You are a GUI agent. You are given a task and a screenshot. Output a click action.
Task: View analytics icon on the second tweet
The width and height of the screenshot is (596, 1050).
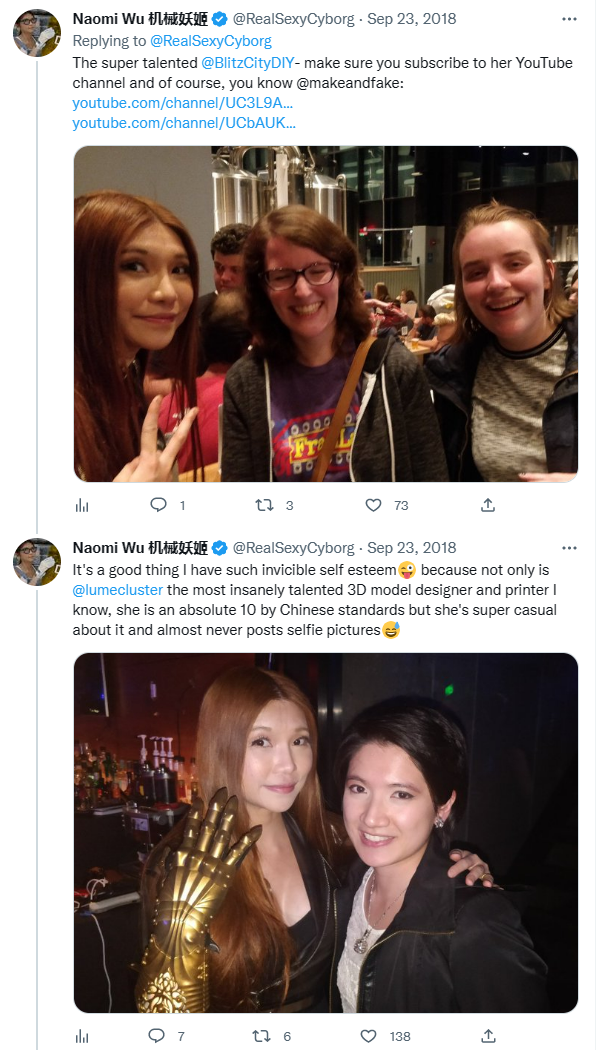pos(82,1037)
